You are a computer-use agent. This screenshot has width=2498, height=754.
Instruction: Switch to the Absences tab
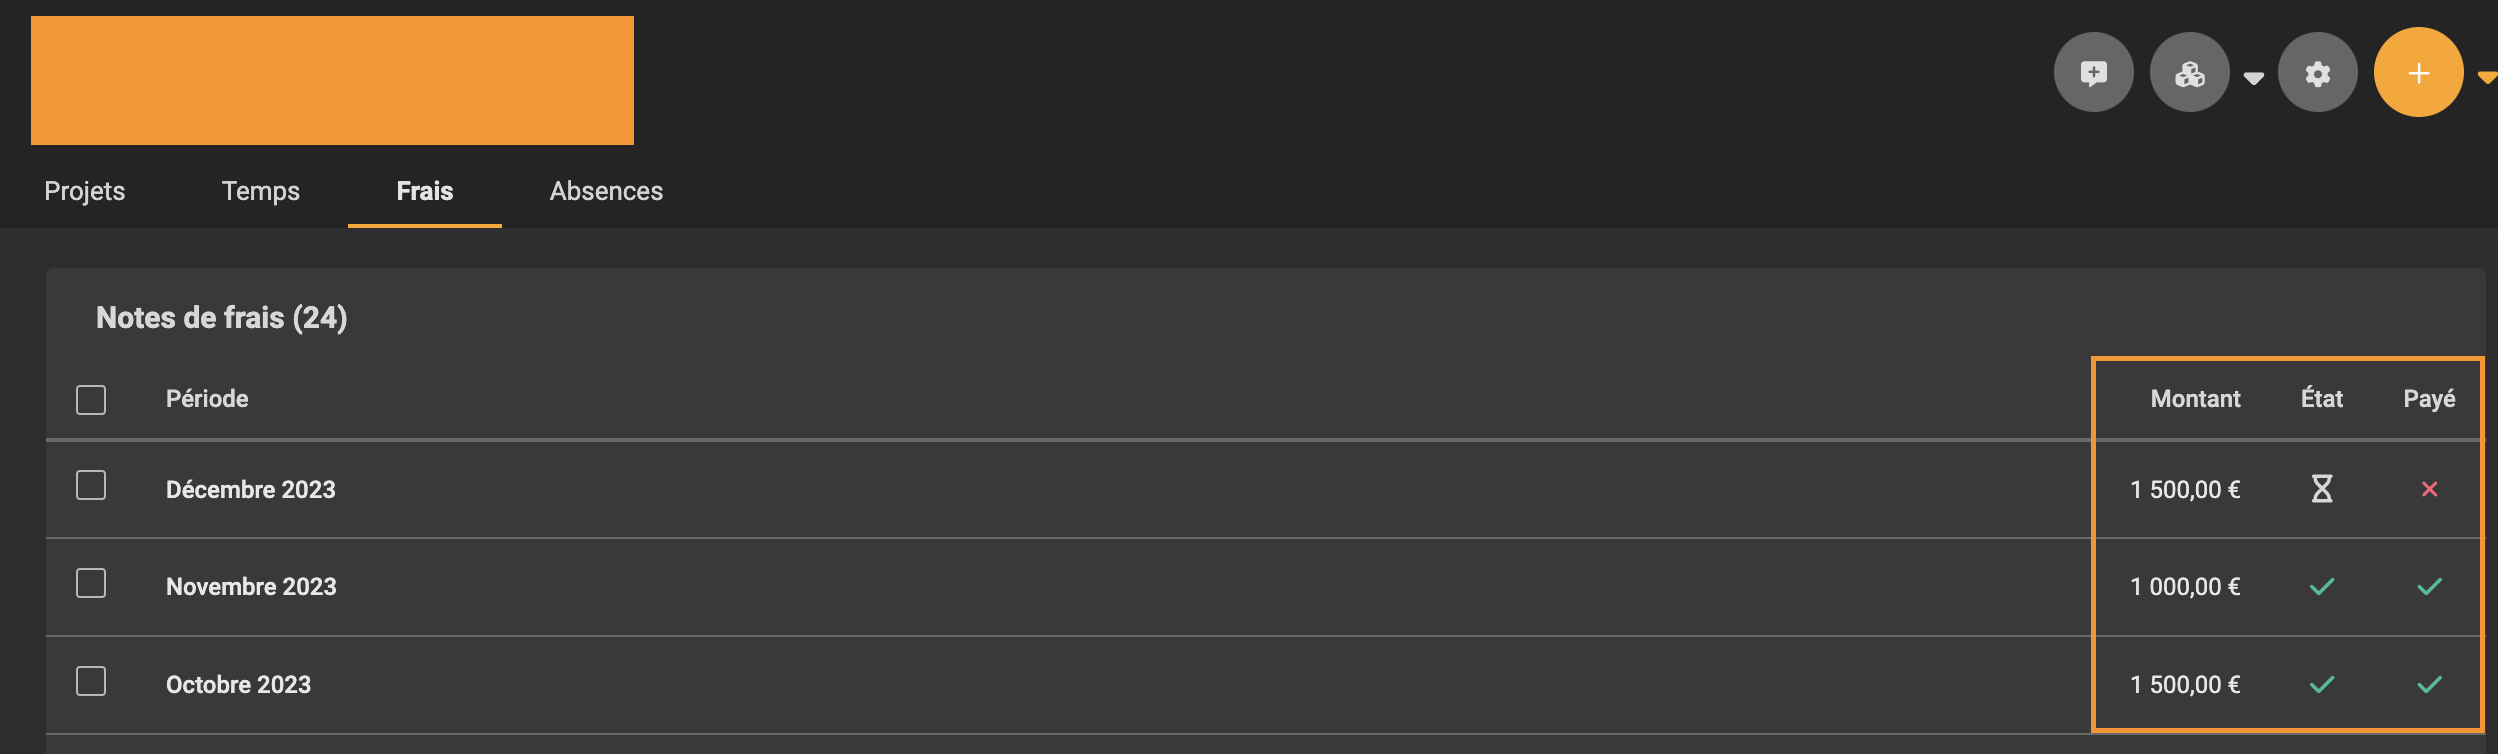(x=606, y=191)
